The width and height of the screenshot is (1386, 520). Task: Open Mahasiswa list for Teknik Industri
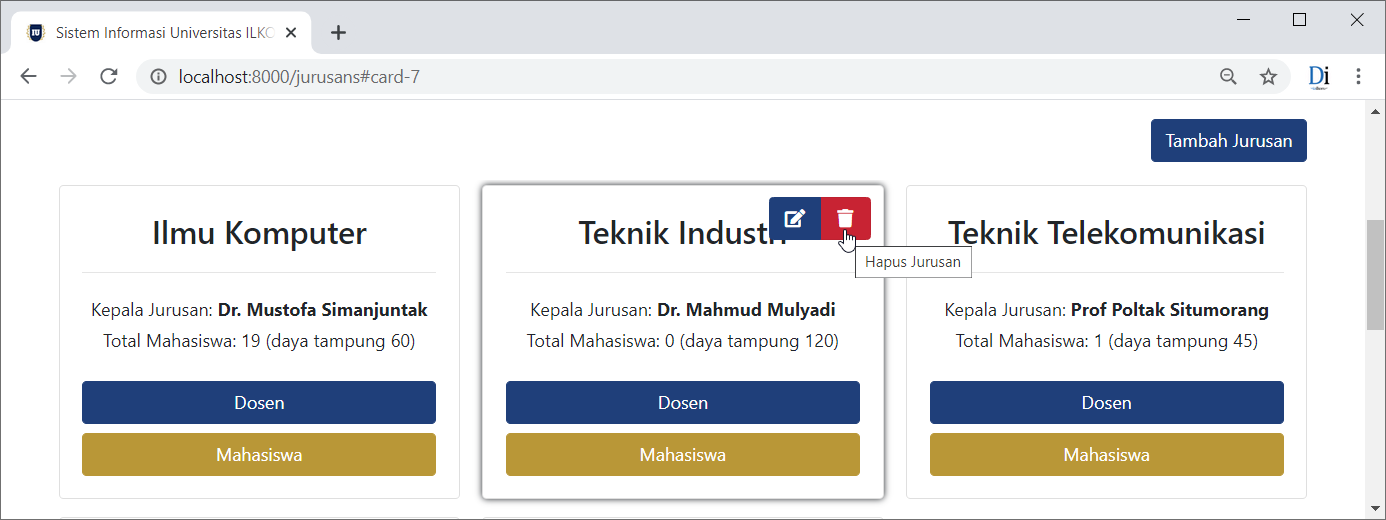tap(683, 455)
